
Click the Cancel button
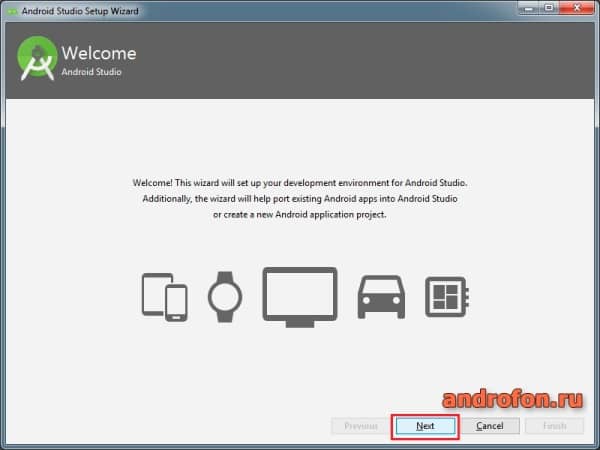point(490,426)
